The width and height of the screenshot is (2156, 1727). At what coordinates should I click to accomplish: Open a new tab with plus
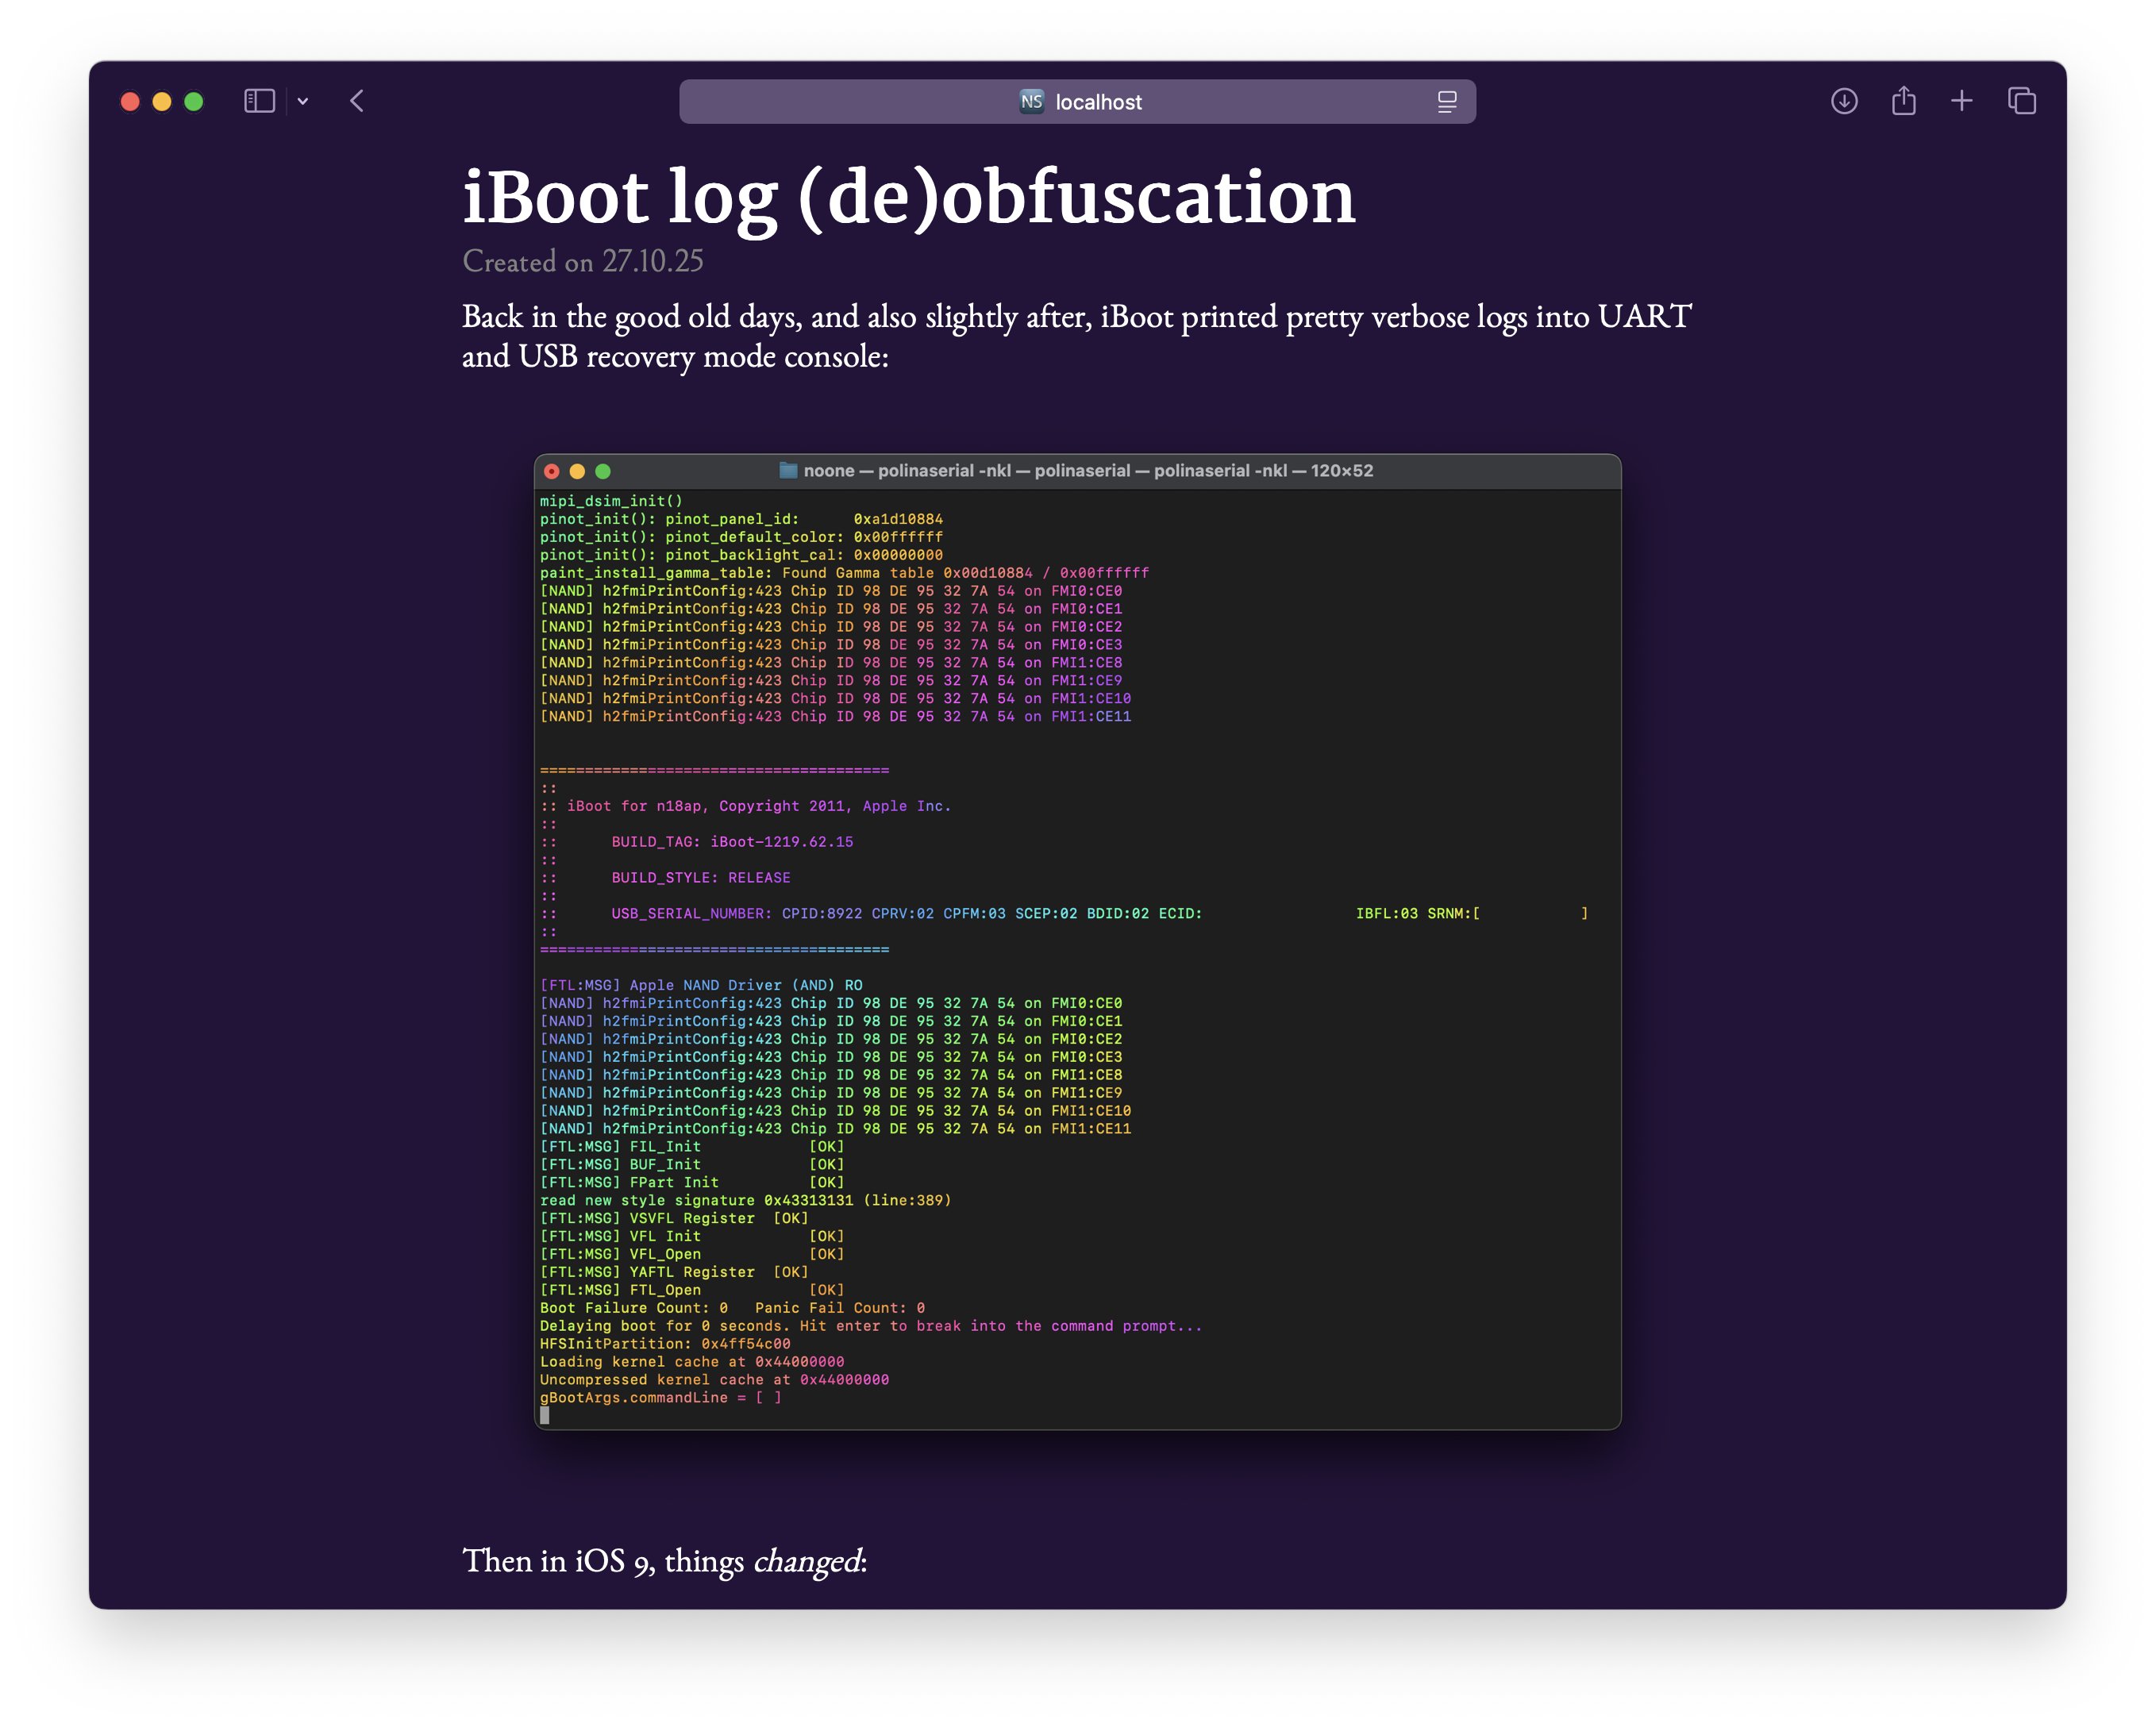point(1962,101)
